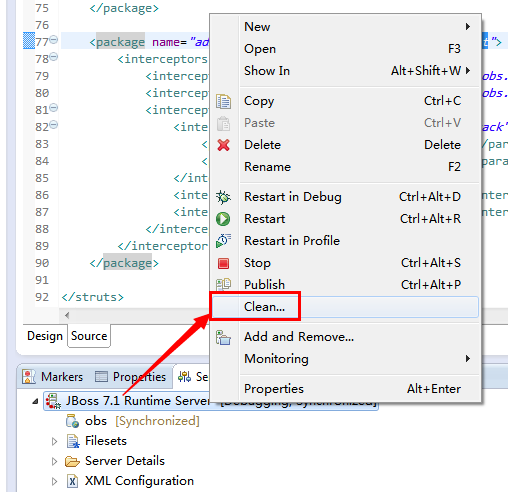The height and width of the screenshot is (492, 508).
Task: Click the </package> tag on line 75
Action: [x=124, y=8]
